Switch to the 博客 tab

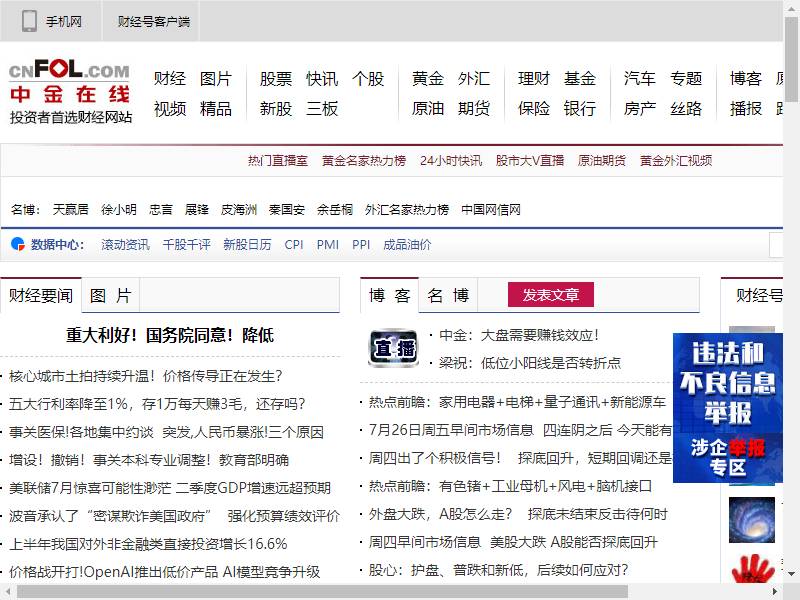[390, 295]
